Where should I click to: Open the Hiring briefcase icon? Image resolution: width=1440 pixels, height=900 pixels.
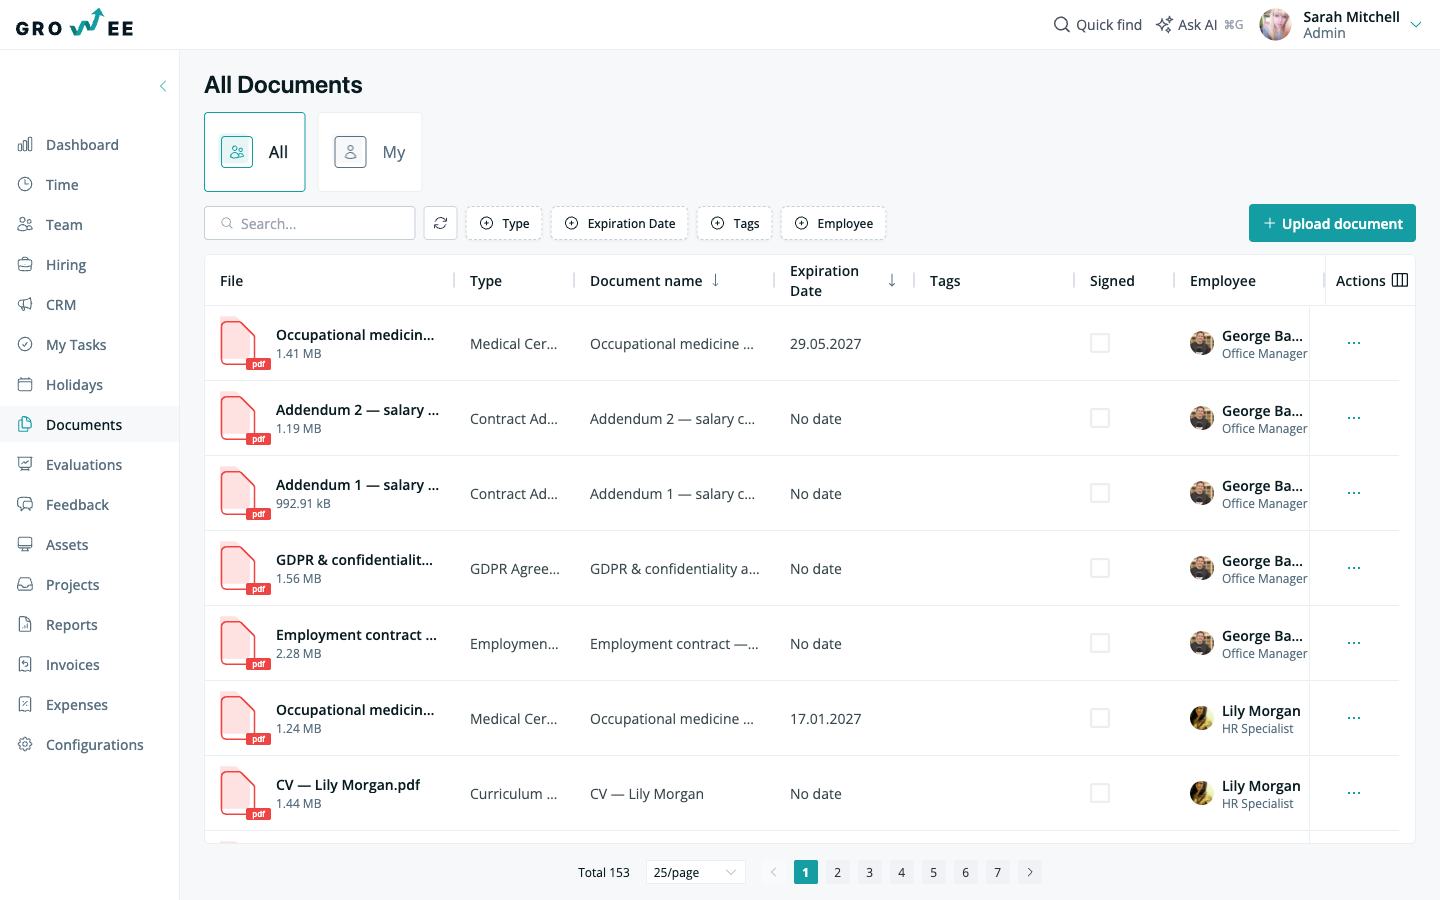tap(25, 265)
